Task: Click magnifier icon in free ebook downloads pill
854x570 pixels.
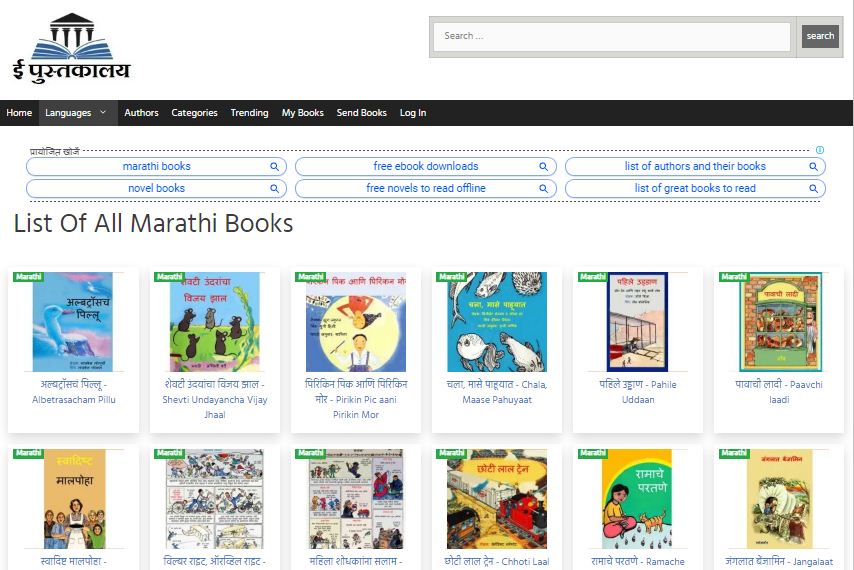Action: [x=544, y=167]
